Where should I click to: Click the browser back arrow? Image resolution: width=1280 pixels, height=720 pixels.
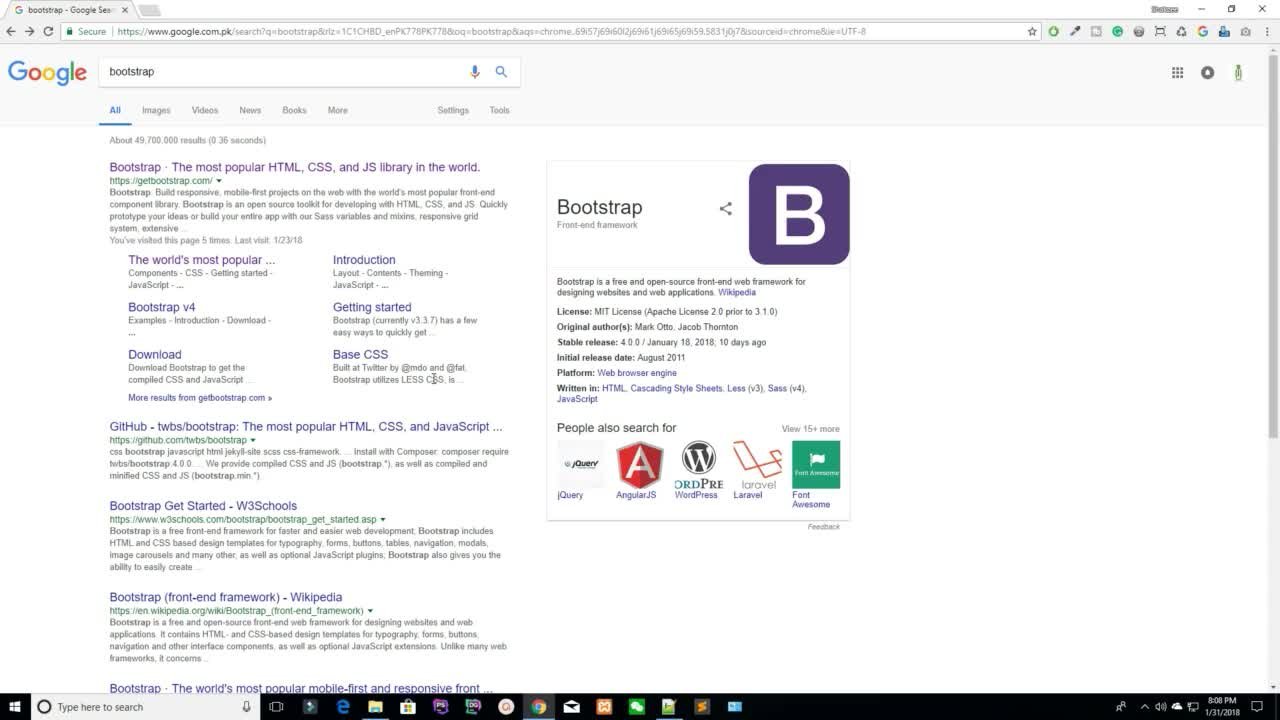pyautogui.click(x=11, y=31)
